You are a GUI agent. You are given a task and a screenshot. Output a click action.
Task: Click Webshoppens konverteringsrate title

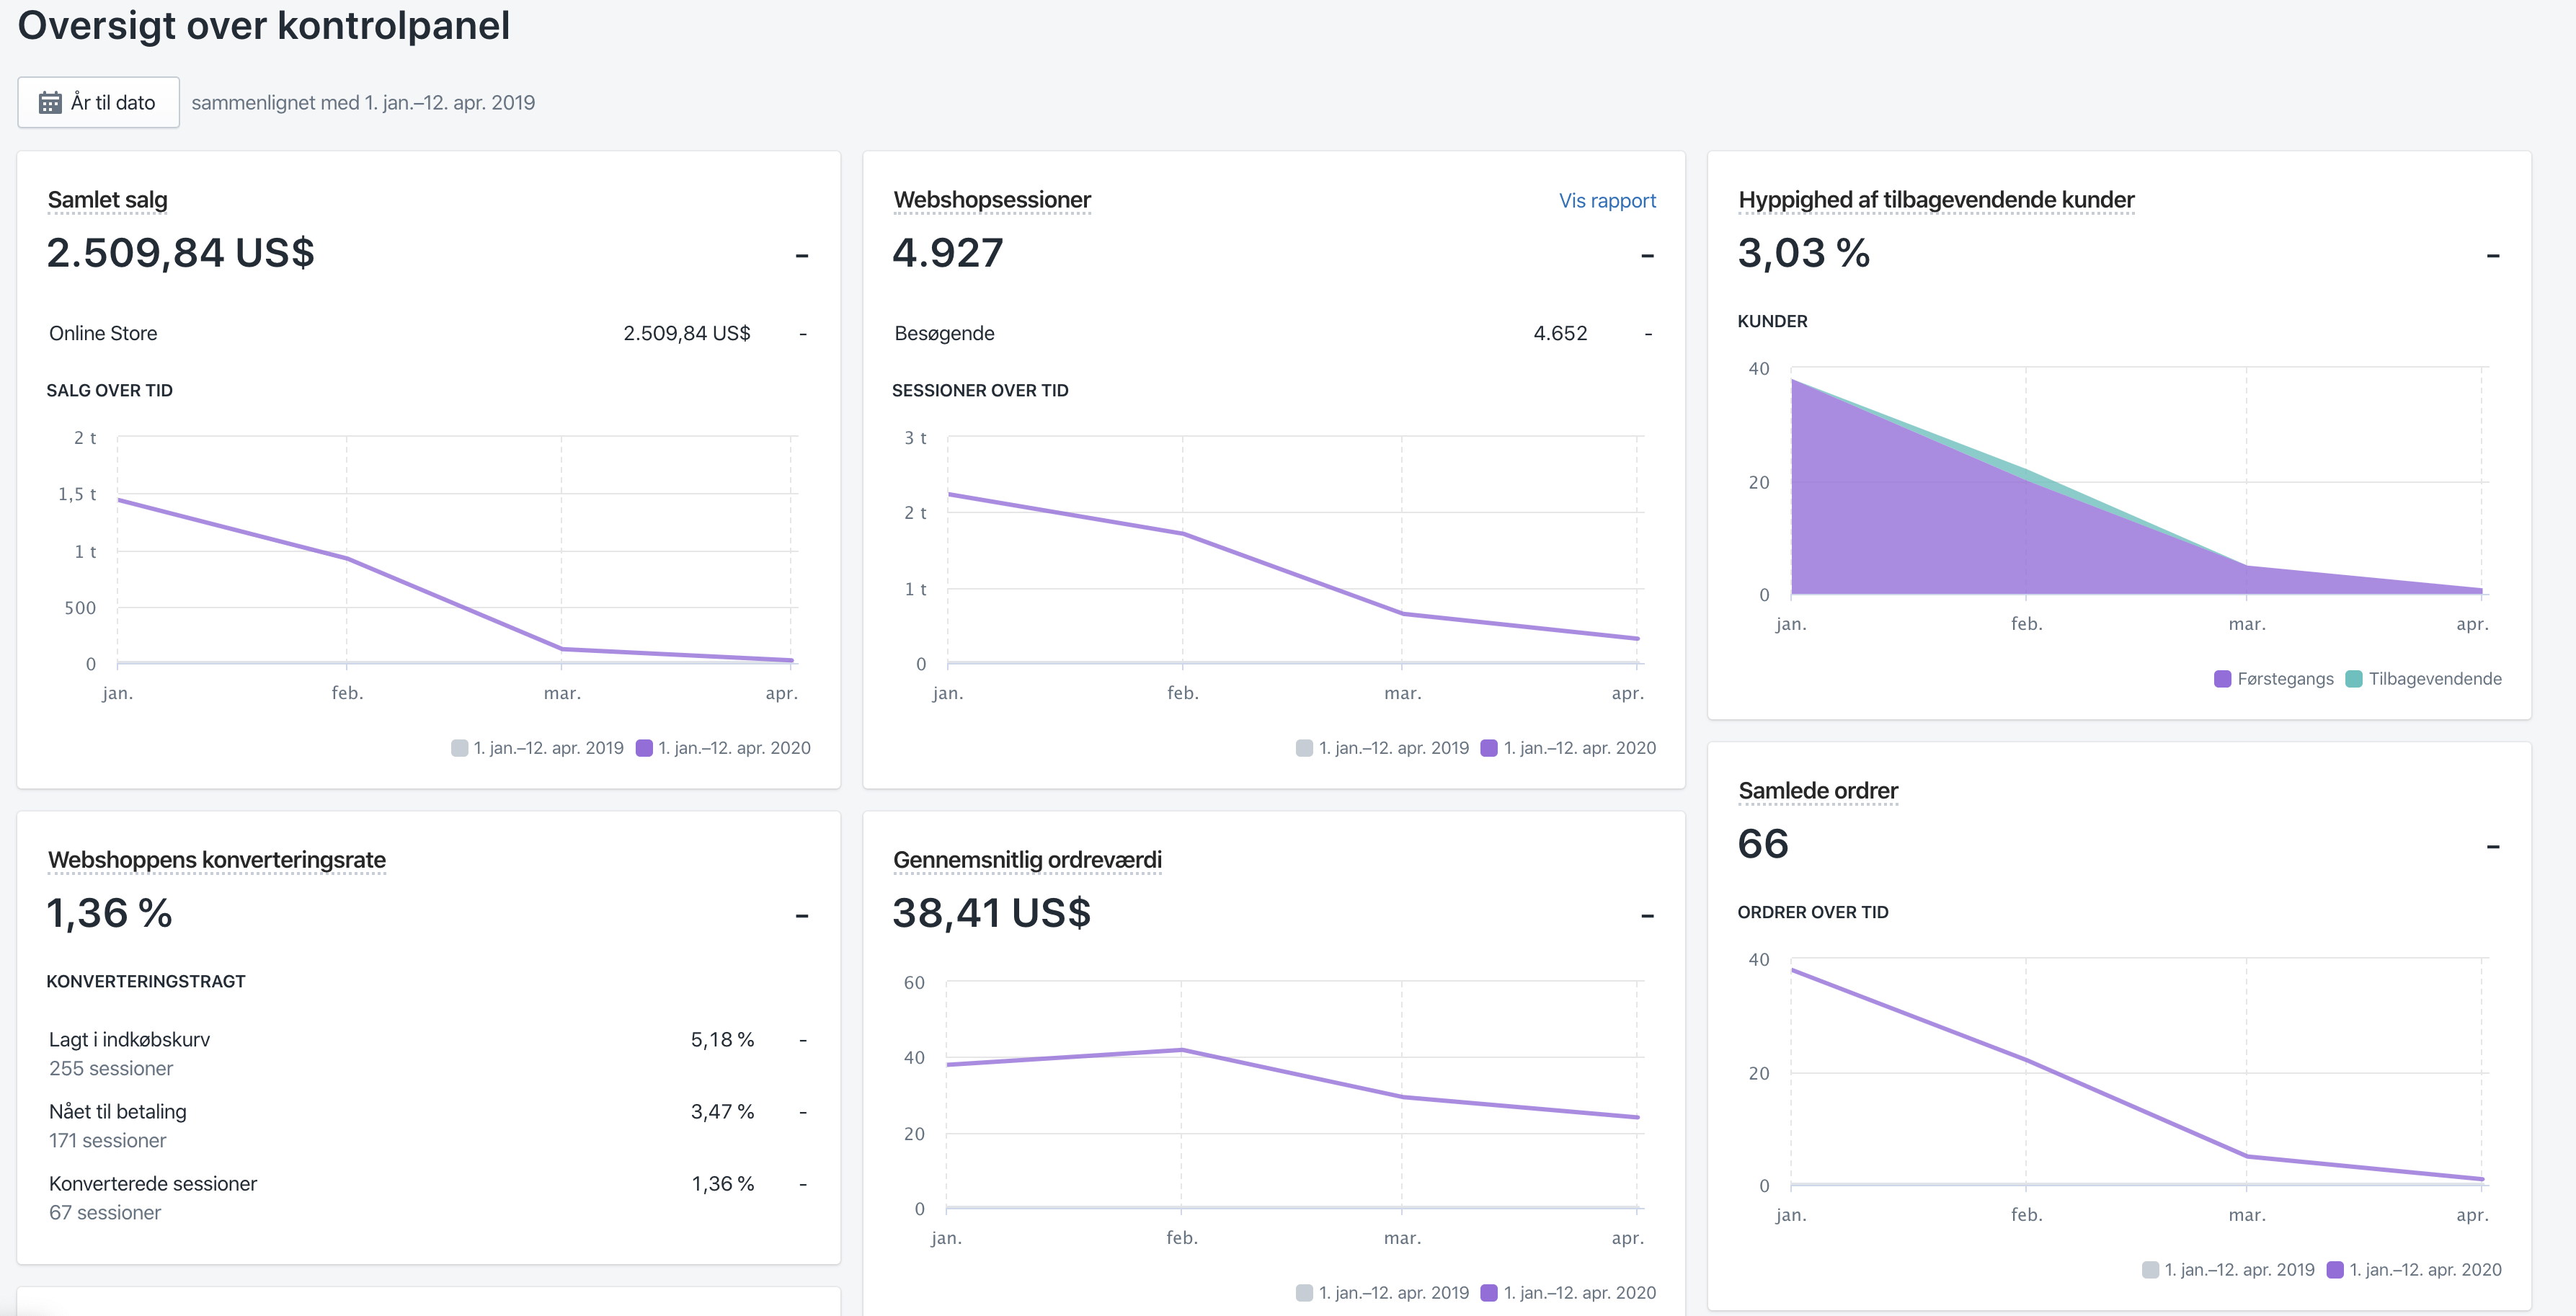coord(216,860)
